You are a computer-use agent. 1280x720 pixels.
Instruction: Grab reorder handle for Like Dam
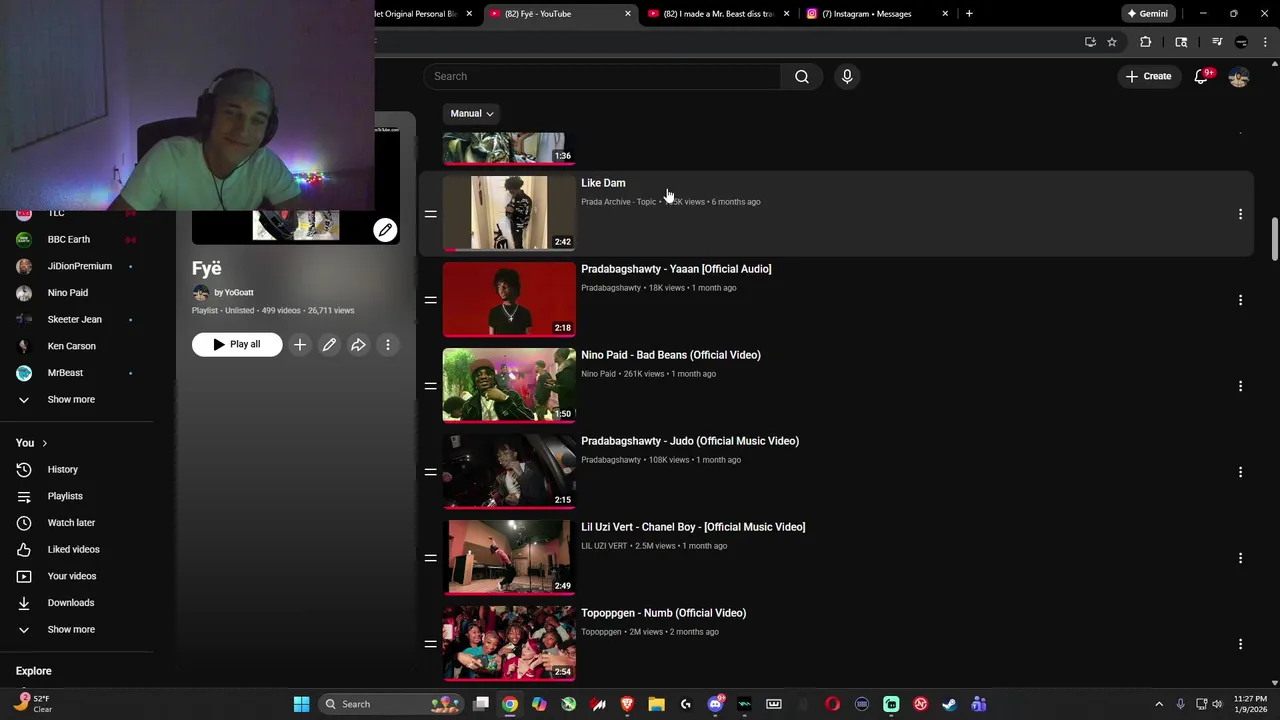pyautogui.click(x=430, y=214)
